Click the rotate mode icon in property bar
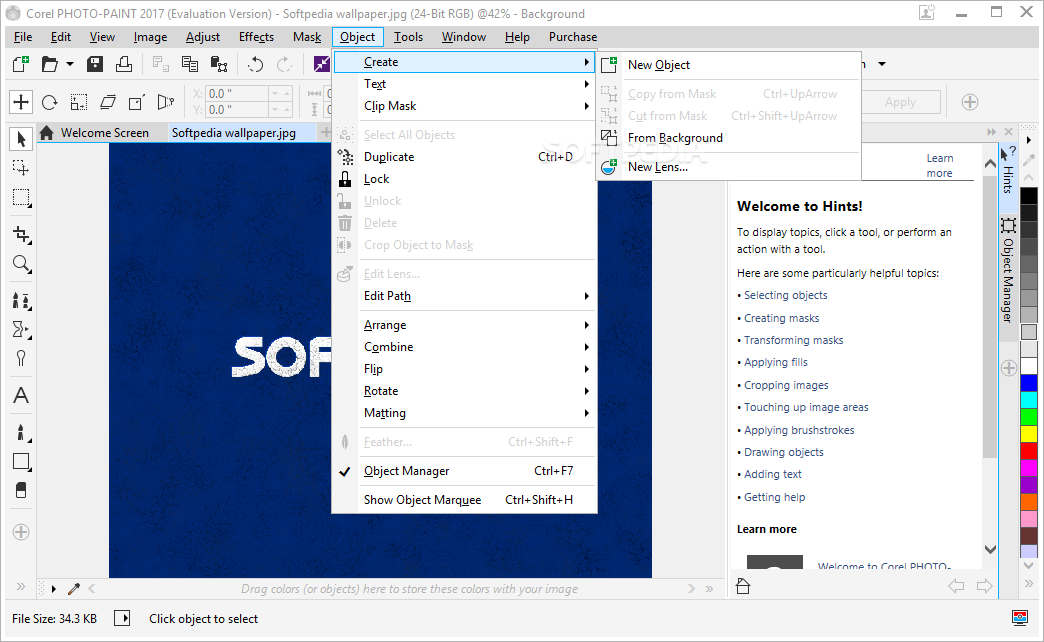This screenshot has height=642, width=1044. point(50,102)
